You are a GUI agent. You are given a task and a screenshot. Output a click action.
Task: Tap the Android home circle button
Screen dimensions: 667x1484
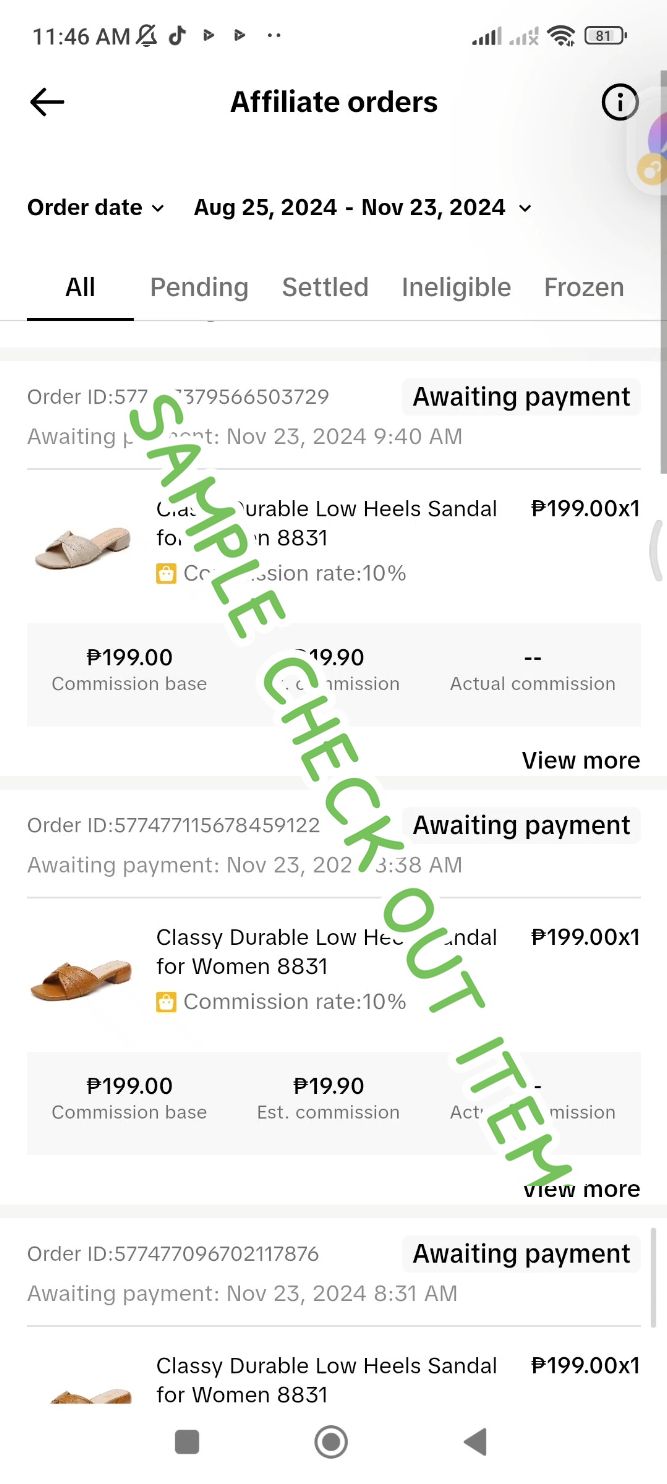[x=331, y=1441]
